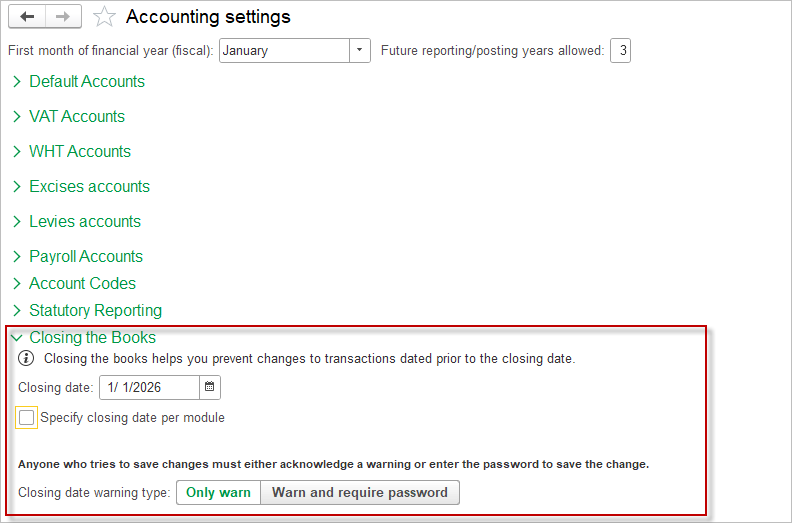
Task: Click the info icon about closing books
Action: pyautogui.click(x=27, y=358)
